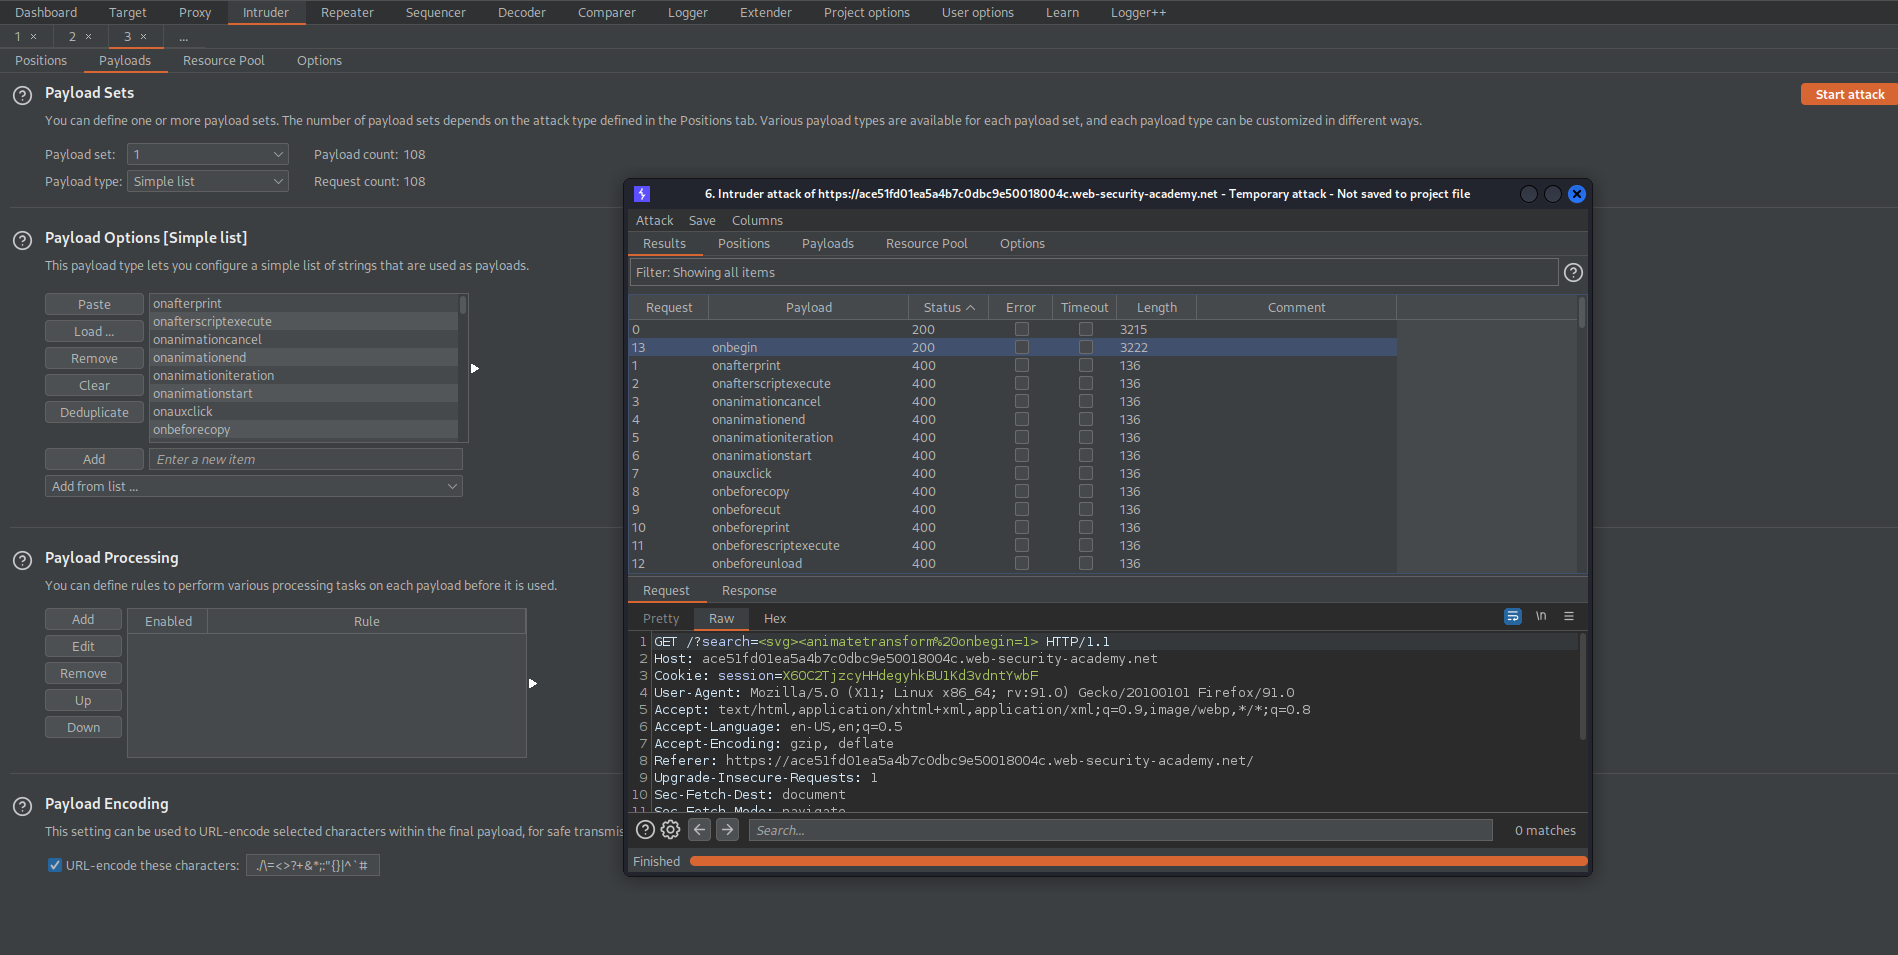Click the filter help icon in attack window
The width and height of the screenshot is (1898, 955).
[1573, 272]
